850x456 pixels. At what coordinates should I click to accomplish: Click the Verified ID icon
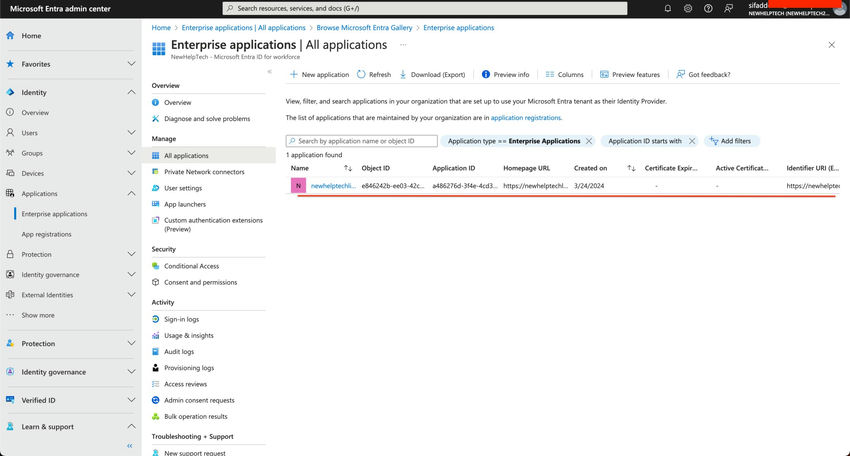[x=10, y=400]
